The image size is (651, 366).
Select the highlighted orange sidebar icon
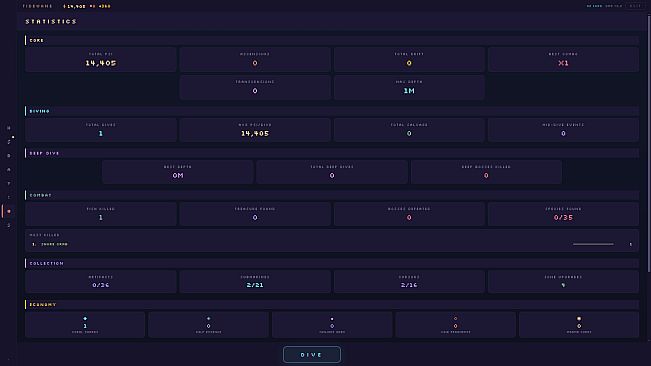click(x=9, y=211)
